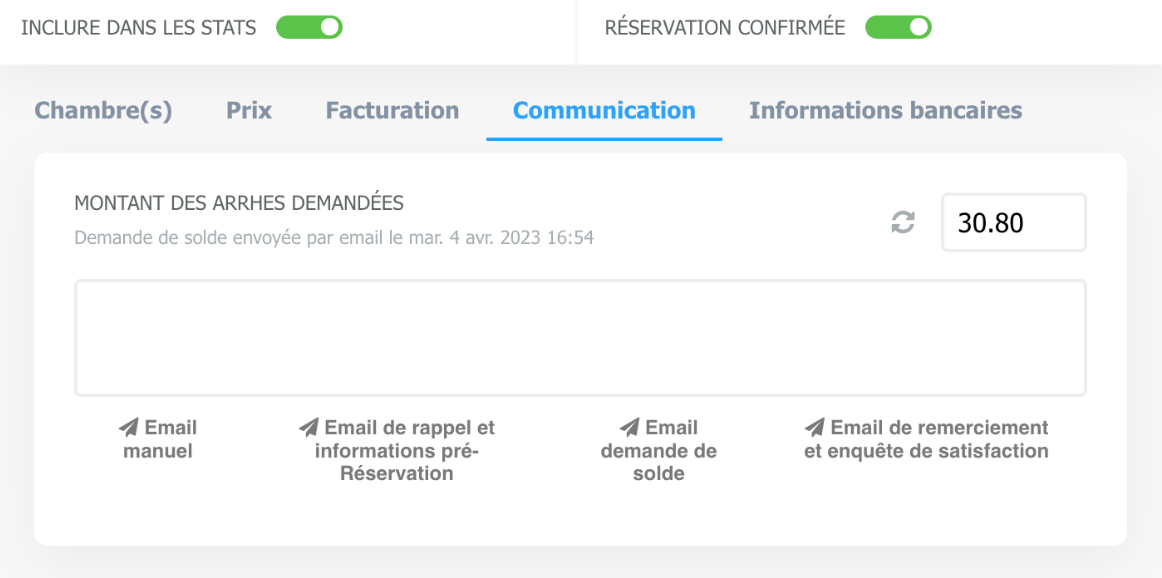Click the paper plane icon of Email manuel
The height and width of the screenshot is (578, 1162).
coord(129,428)
